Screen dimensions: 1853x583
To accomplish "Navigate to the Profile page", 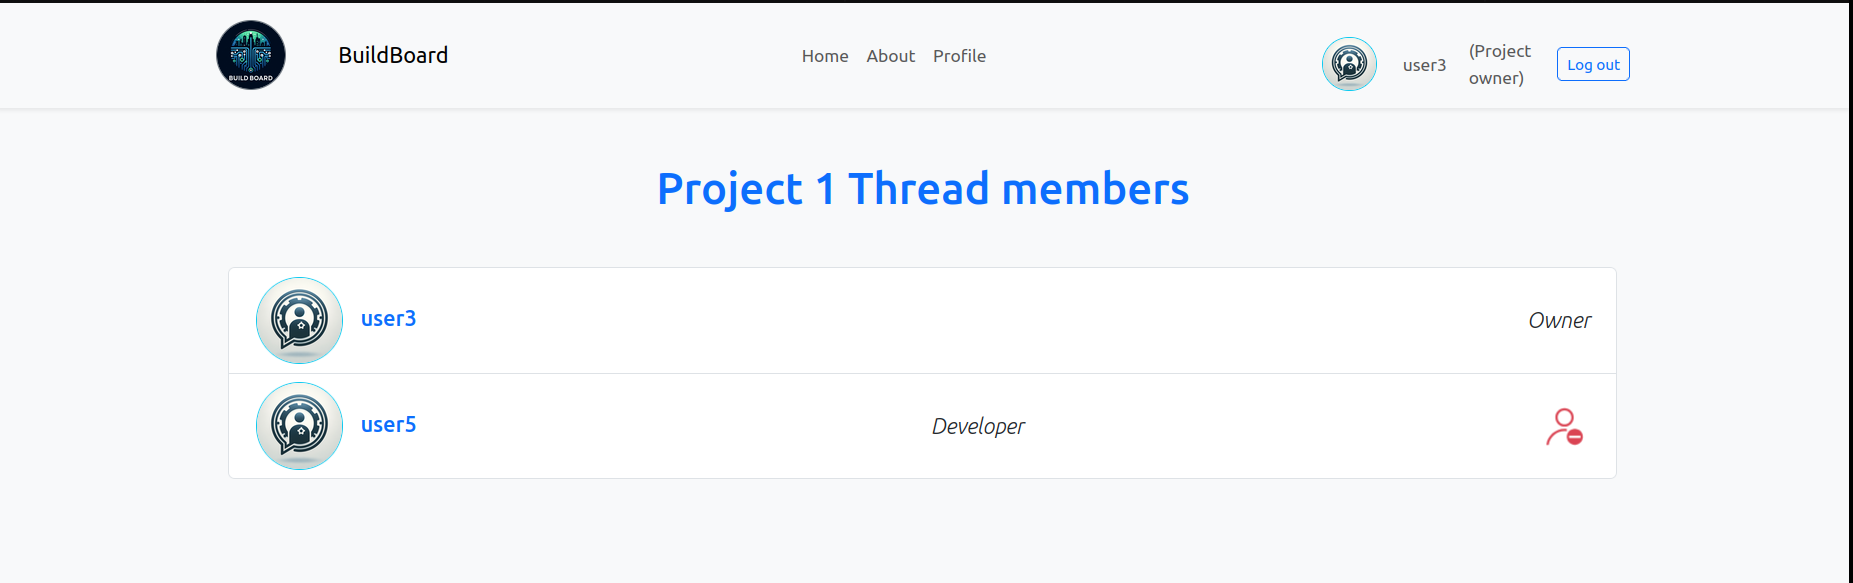I will (959, 56).
